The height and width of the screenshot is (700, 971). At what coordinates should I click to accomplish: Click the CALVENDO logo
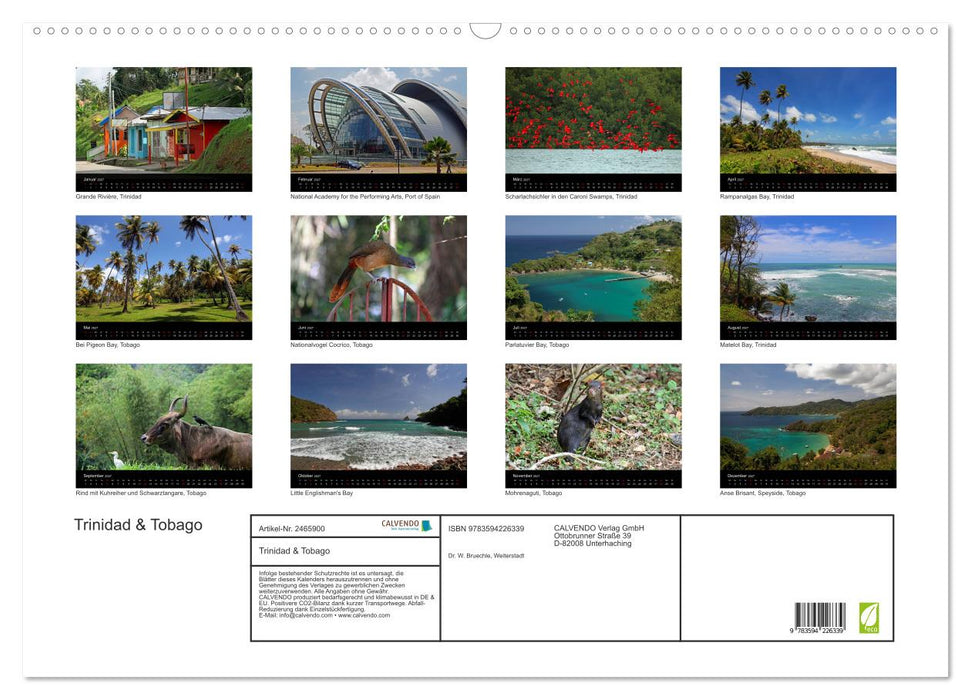click(x=406, y=525)
